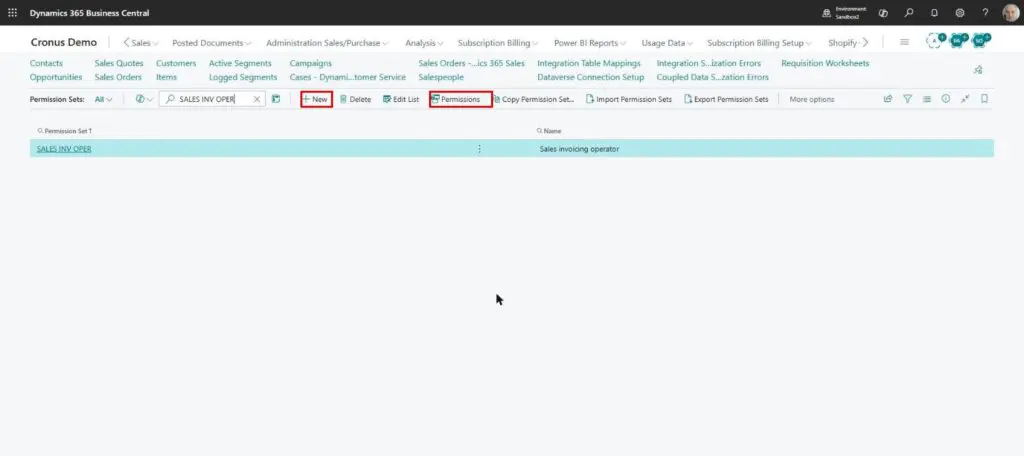
Task: Open the Copilot icon in the top bar
Action: tap(883, 12)
